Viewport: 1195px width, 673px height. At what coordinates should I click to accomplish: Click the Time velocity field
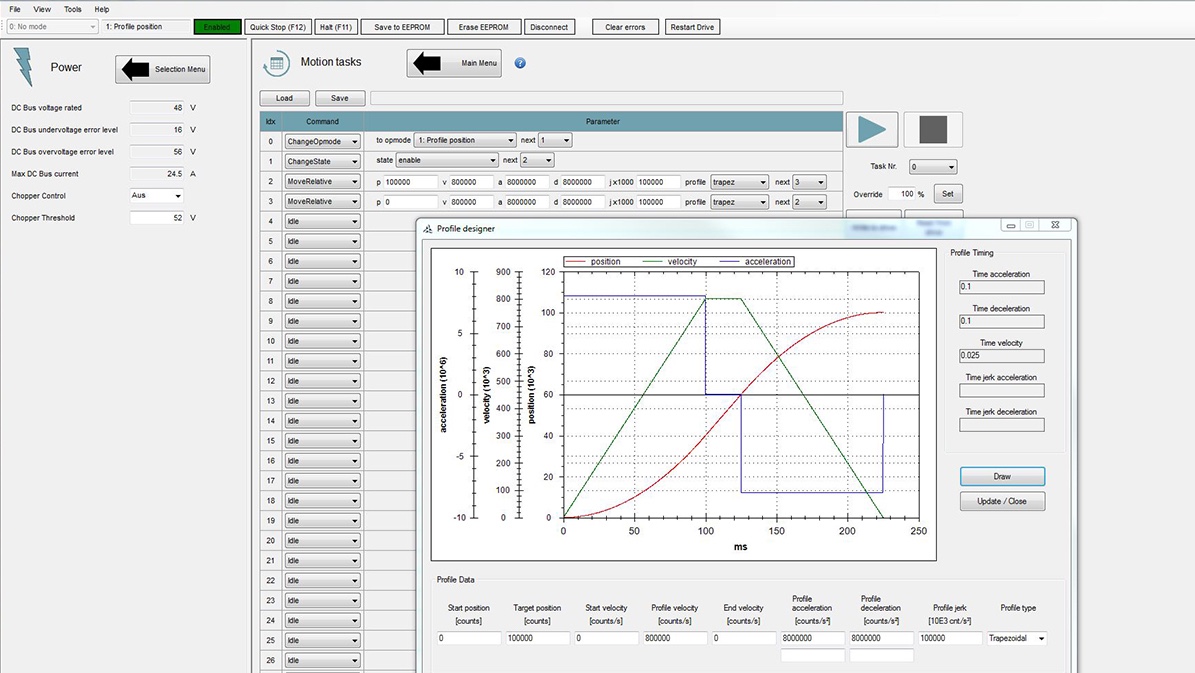pos(1001,355)
